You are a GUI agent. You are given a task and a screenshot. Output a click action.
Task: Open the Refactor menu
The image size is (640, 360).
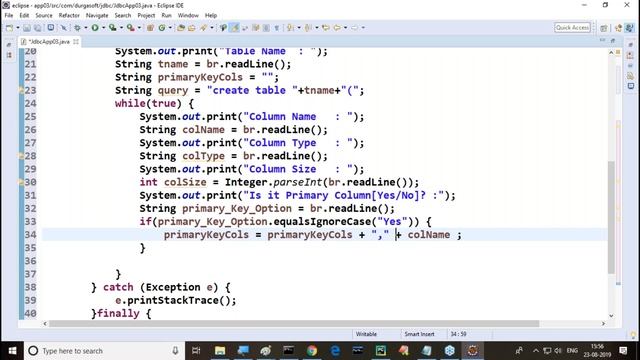(x=69, y=16)
